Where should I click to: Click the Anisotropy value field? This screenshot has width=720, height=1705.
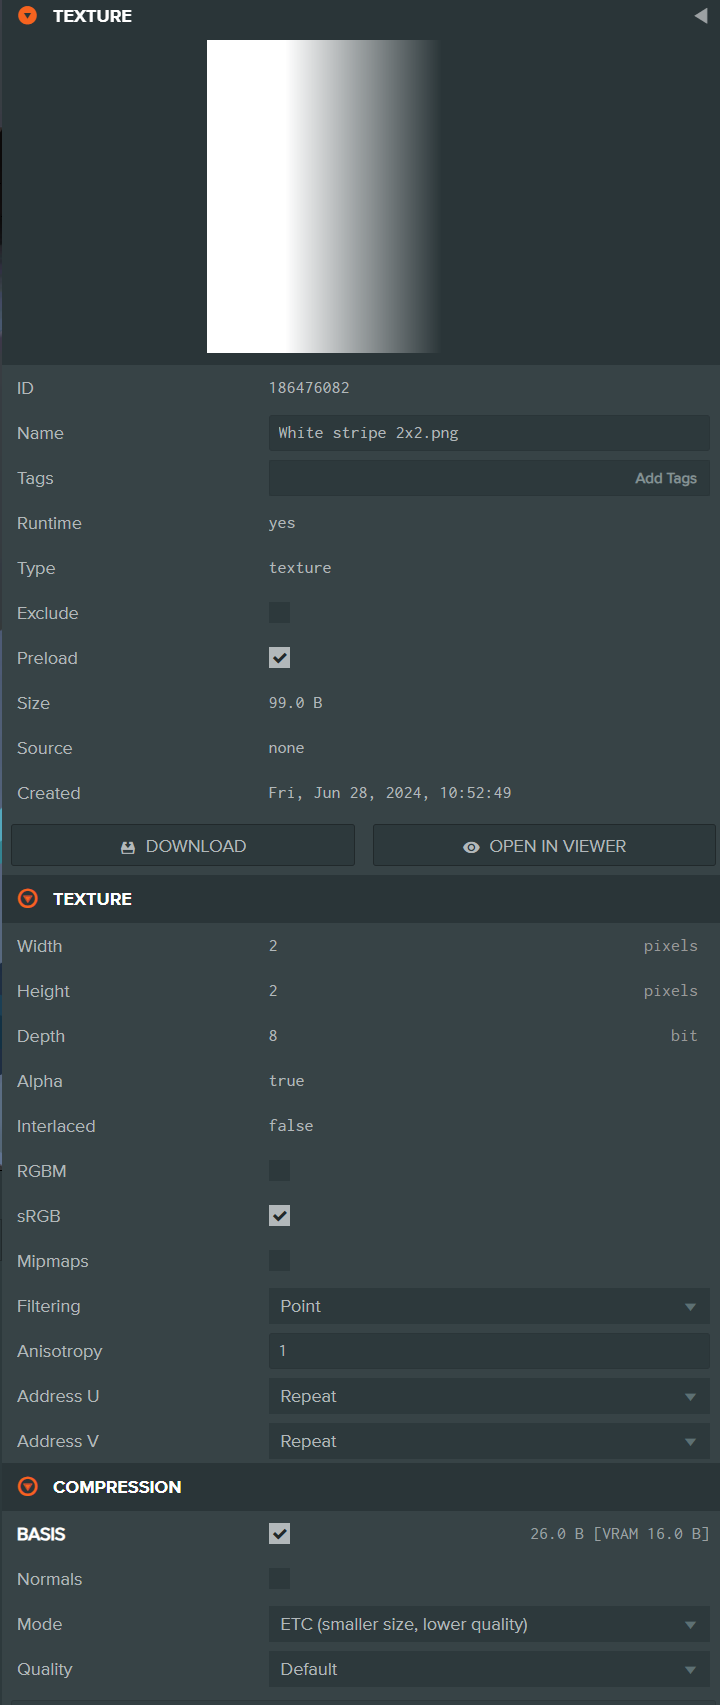pyautogui.click(x=489, y=1351)
